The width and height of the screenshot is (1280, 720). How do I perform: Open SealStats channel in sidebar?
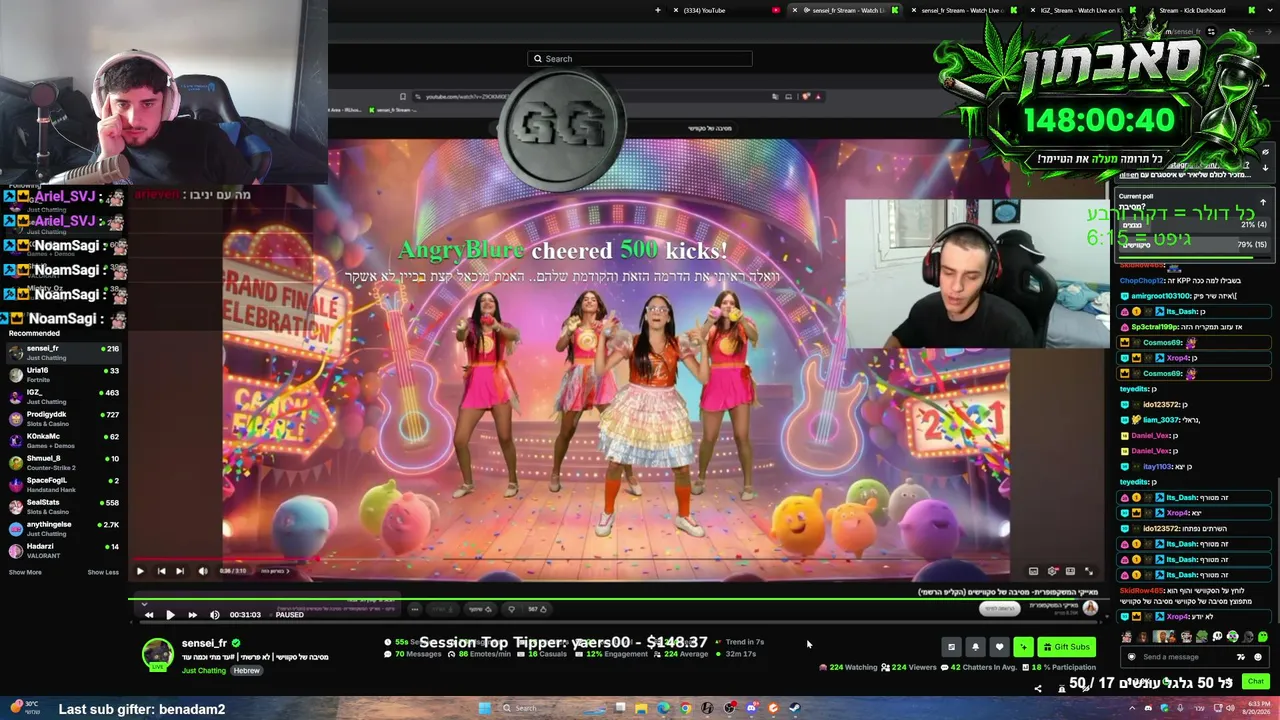coord(64,506)
